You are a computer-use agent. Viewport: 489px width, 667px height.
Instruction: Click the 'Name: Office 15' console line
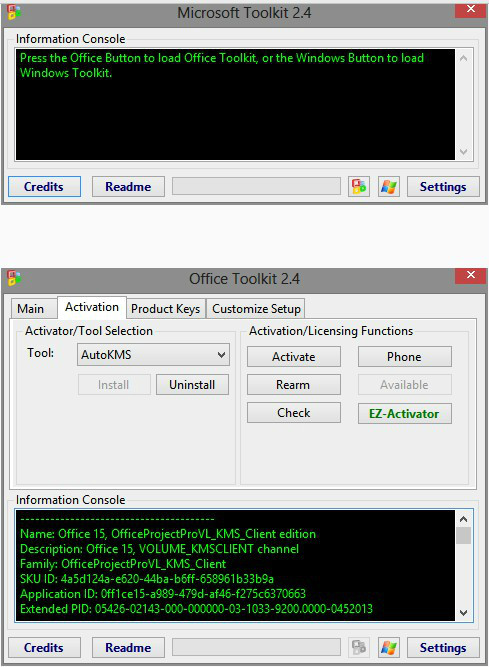pyautogui.click(x=168, y=534)
